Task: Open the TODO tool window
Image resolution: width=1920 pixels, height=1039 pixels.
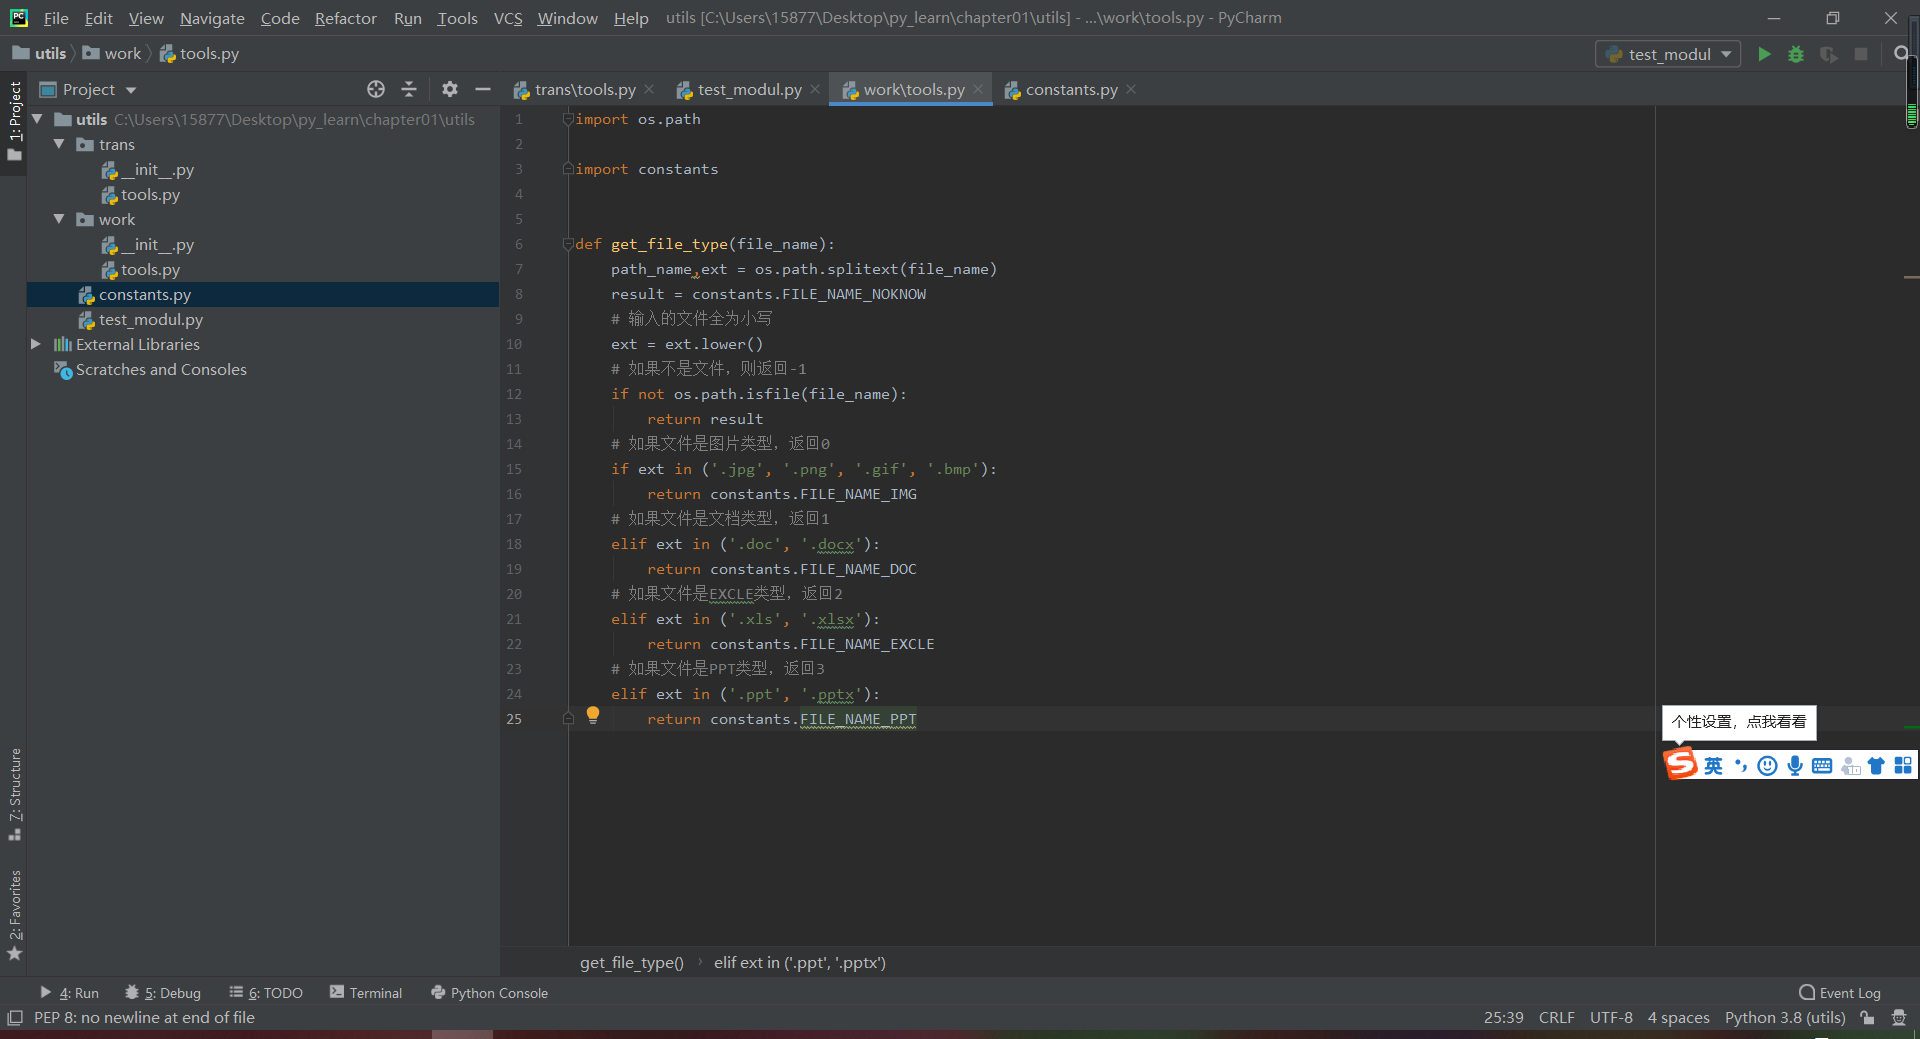Action: click(x=266, y=993)
